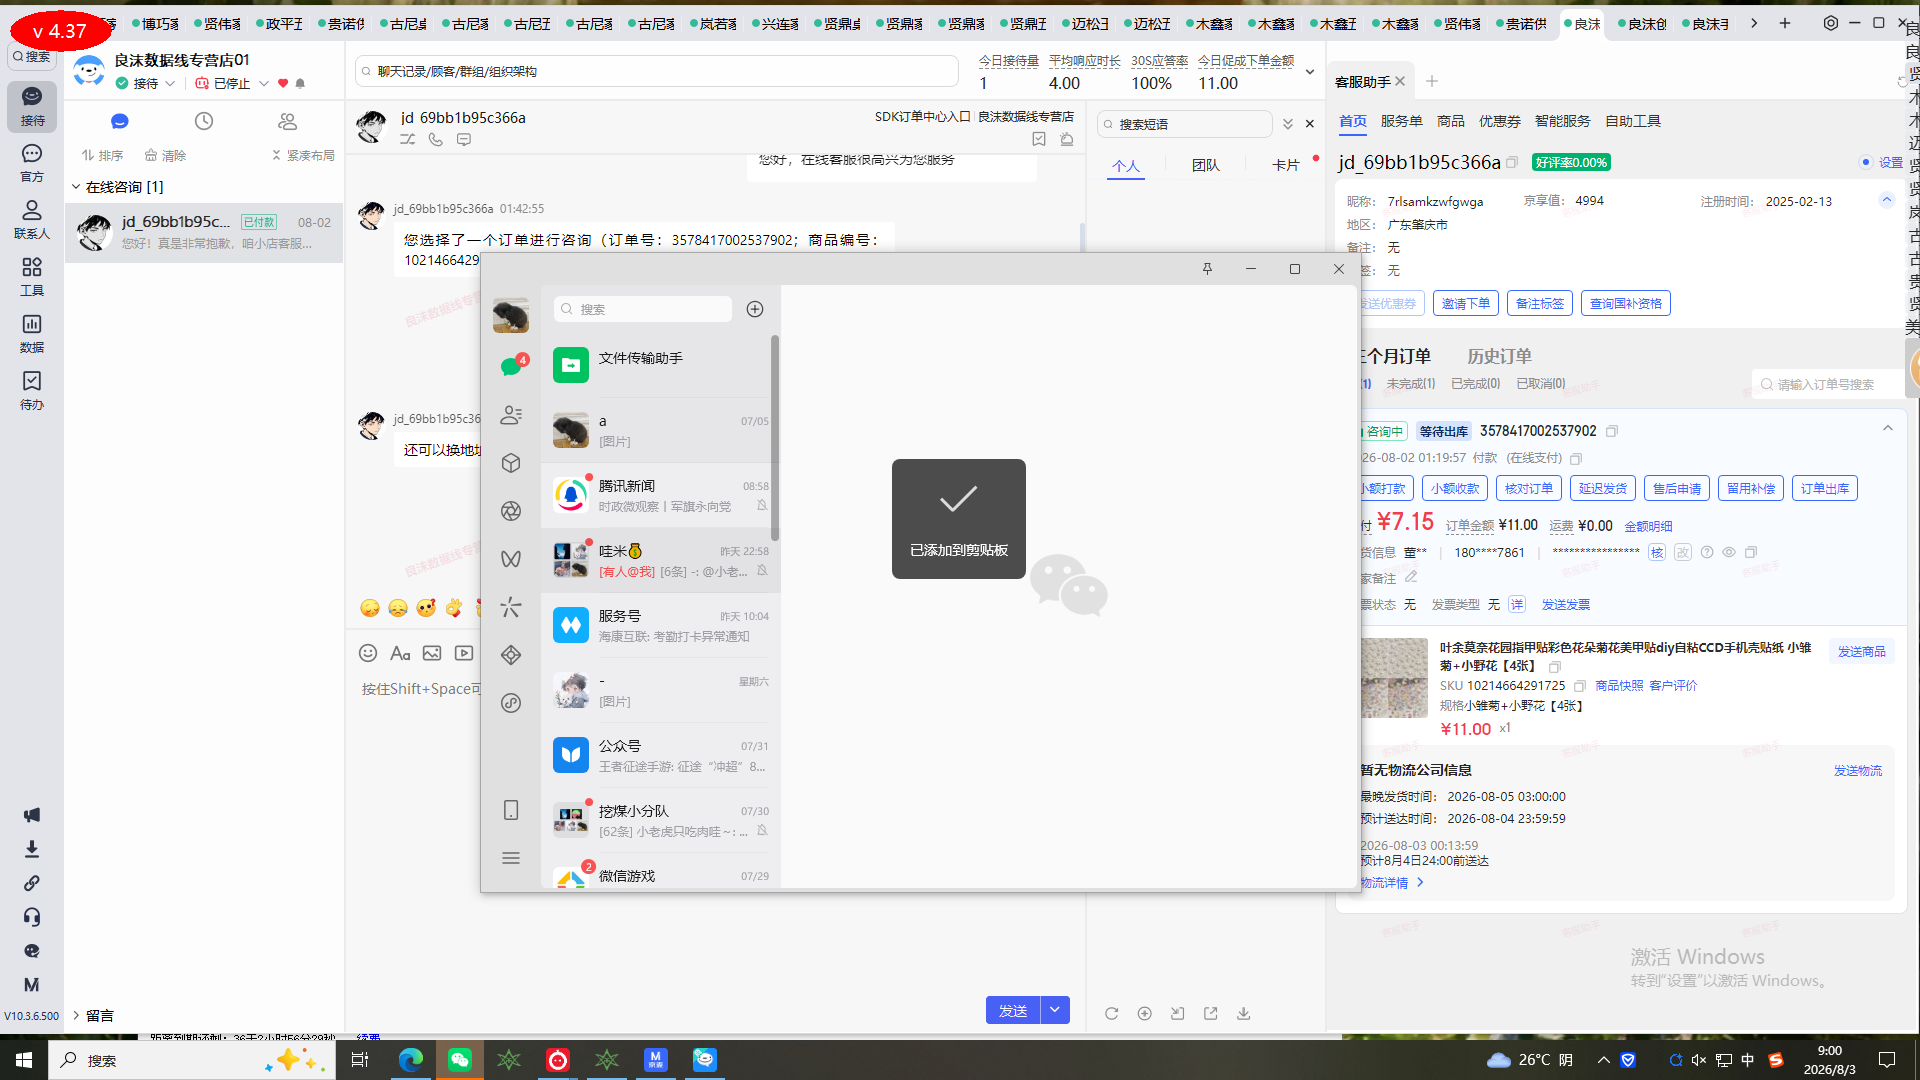Click the 延迟发货 button
This screenshot has height=1080, width=1920.
[1602, 488]
